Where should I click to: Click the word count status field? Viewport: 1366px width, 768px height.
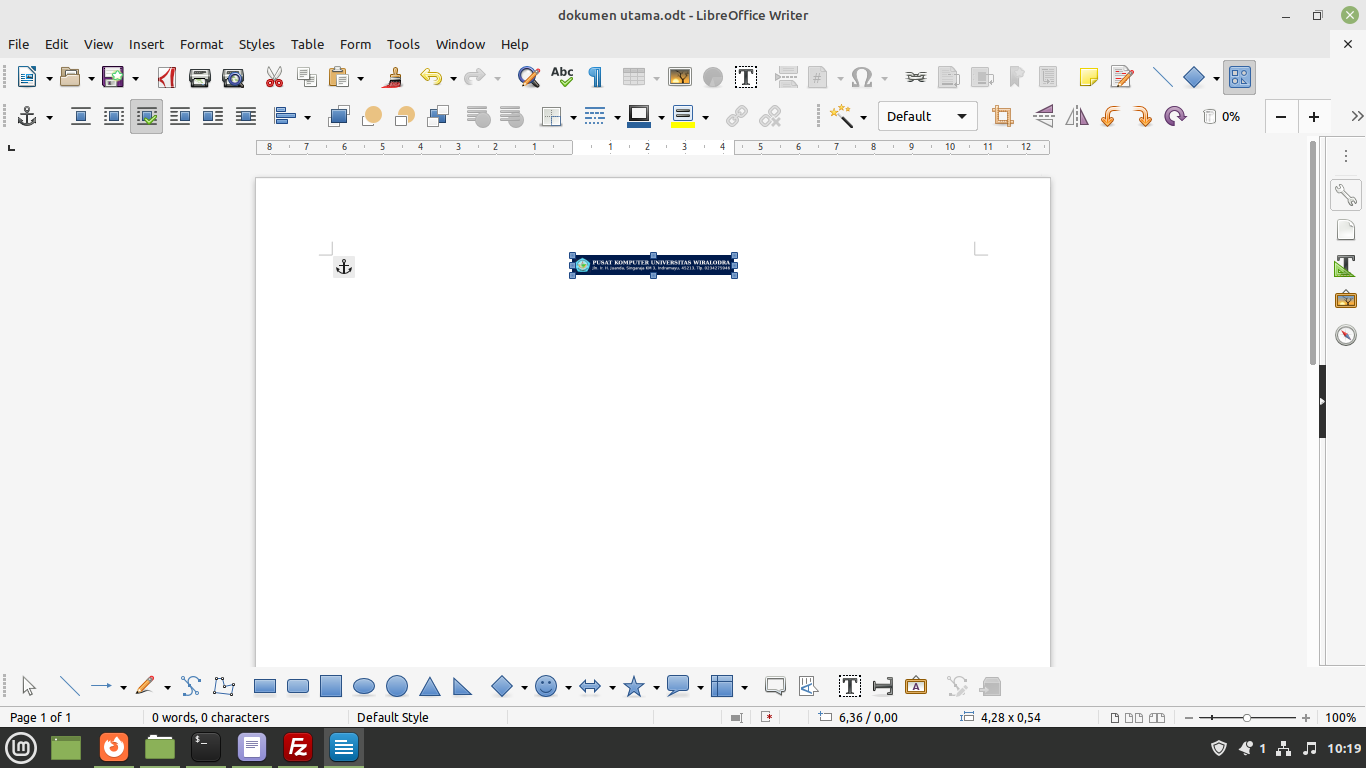click(211, 717)
